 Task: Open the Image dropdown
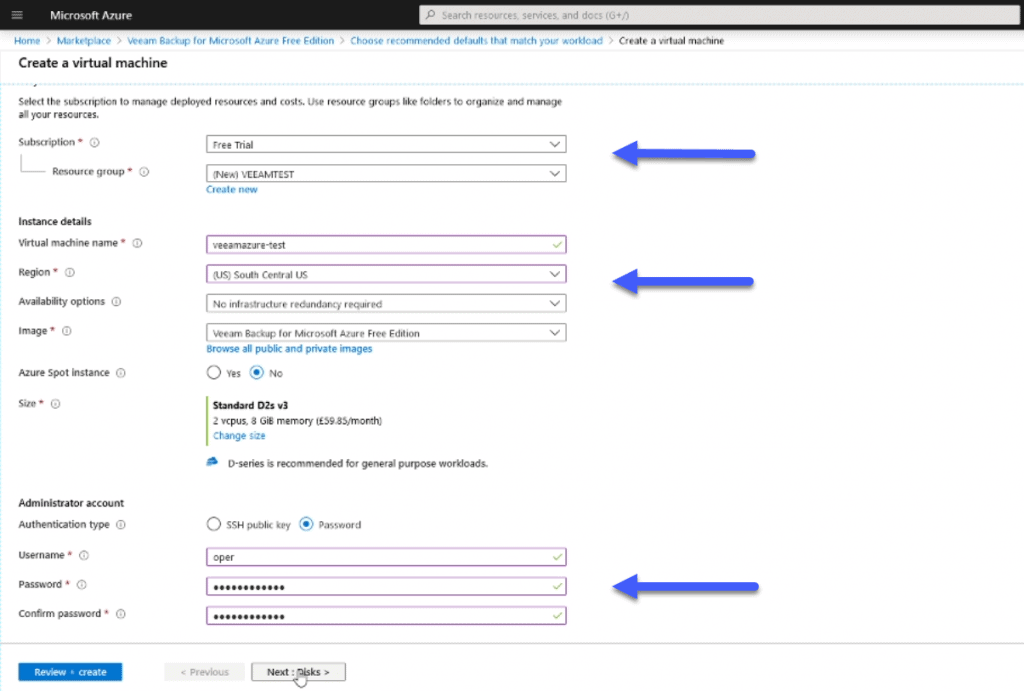click(x=386, y=333)
